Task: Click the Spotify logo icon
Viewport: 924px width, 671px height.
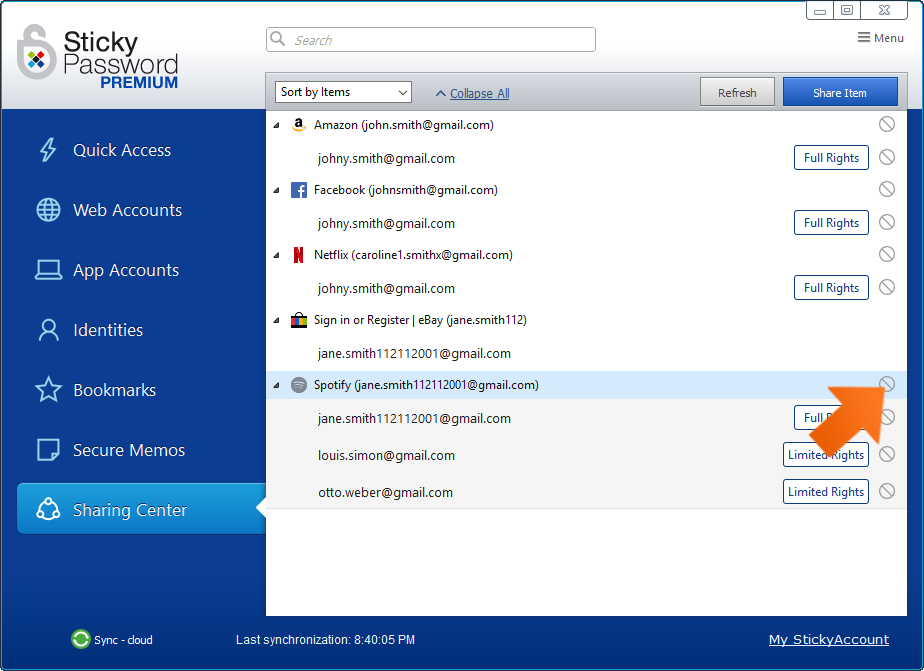Action: (x=299, y=385)
